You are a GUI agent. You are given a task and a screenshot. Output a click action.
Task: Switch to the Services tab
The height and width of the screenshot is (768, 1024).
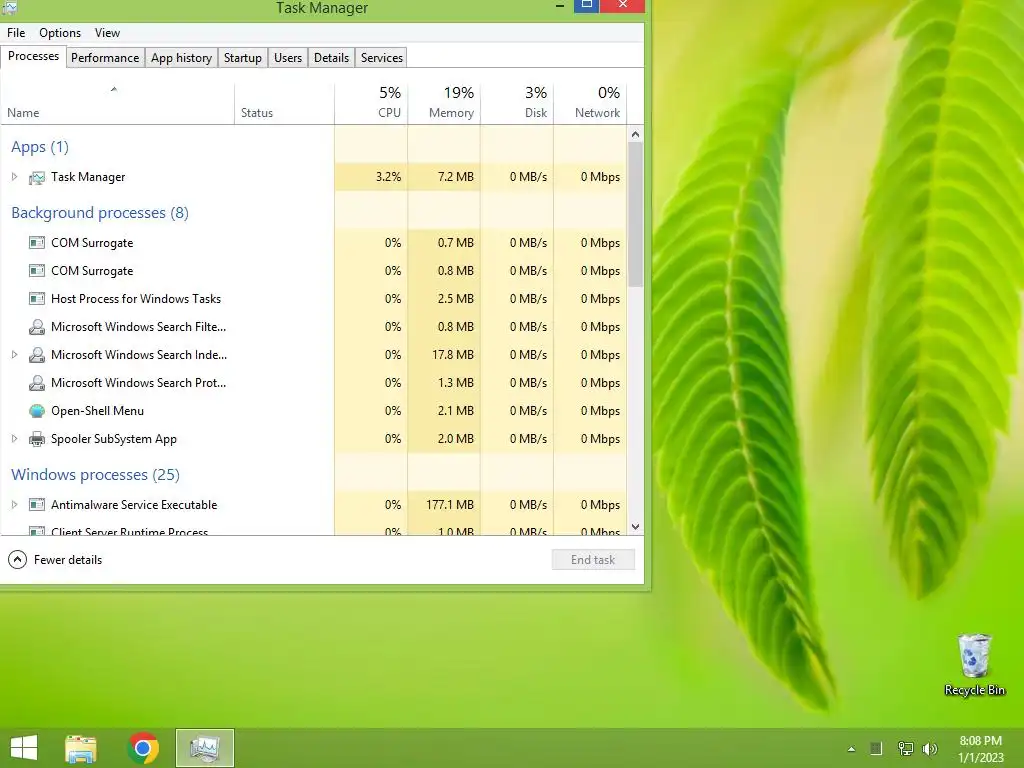click(x=382, y=57)
